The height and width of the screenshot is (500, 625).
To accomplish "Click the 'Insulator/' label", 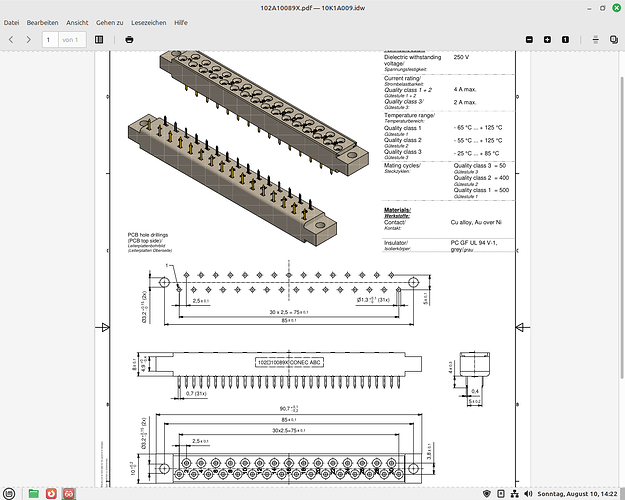I will tap(396, 242).
